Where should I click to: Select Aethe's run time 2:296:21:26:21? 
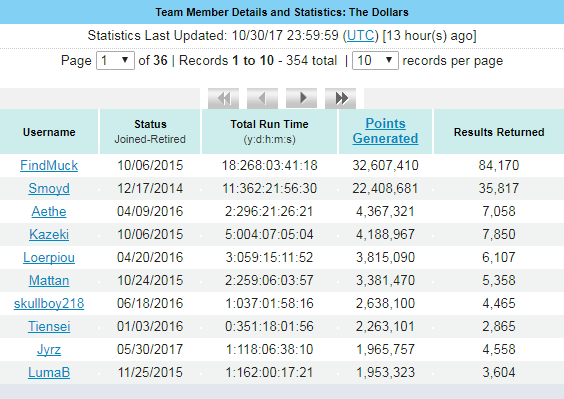pos(269,212)
